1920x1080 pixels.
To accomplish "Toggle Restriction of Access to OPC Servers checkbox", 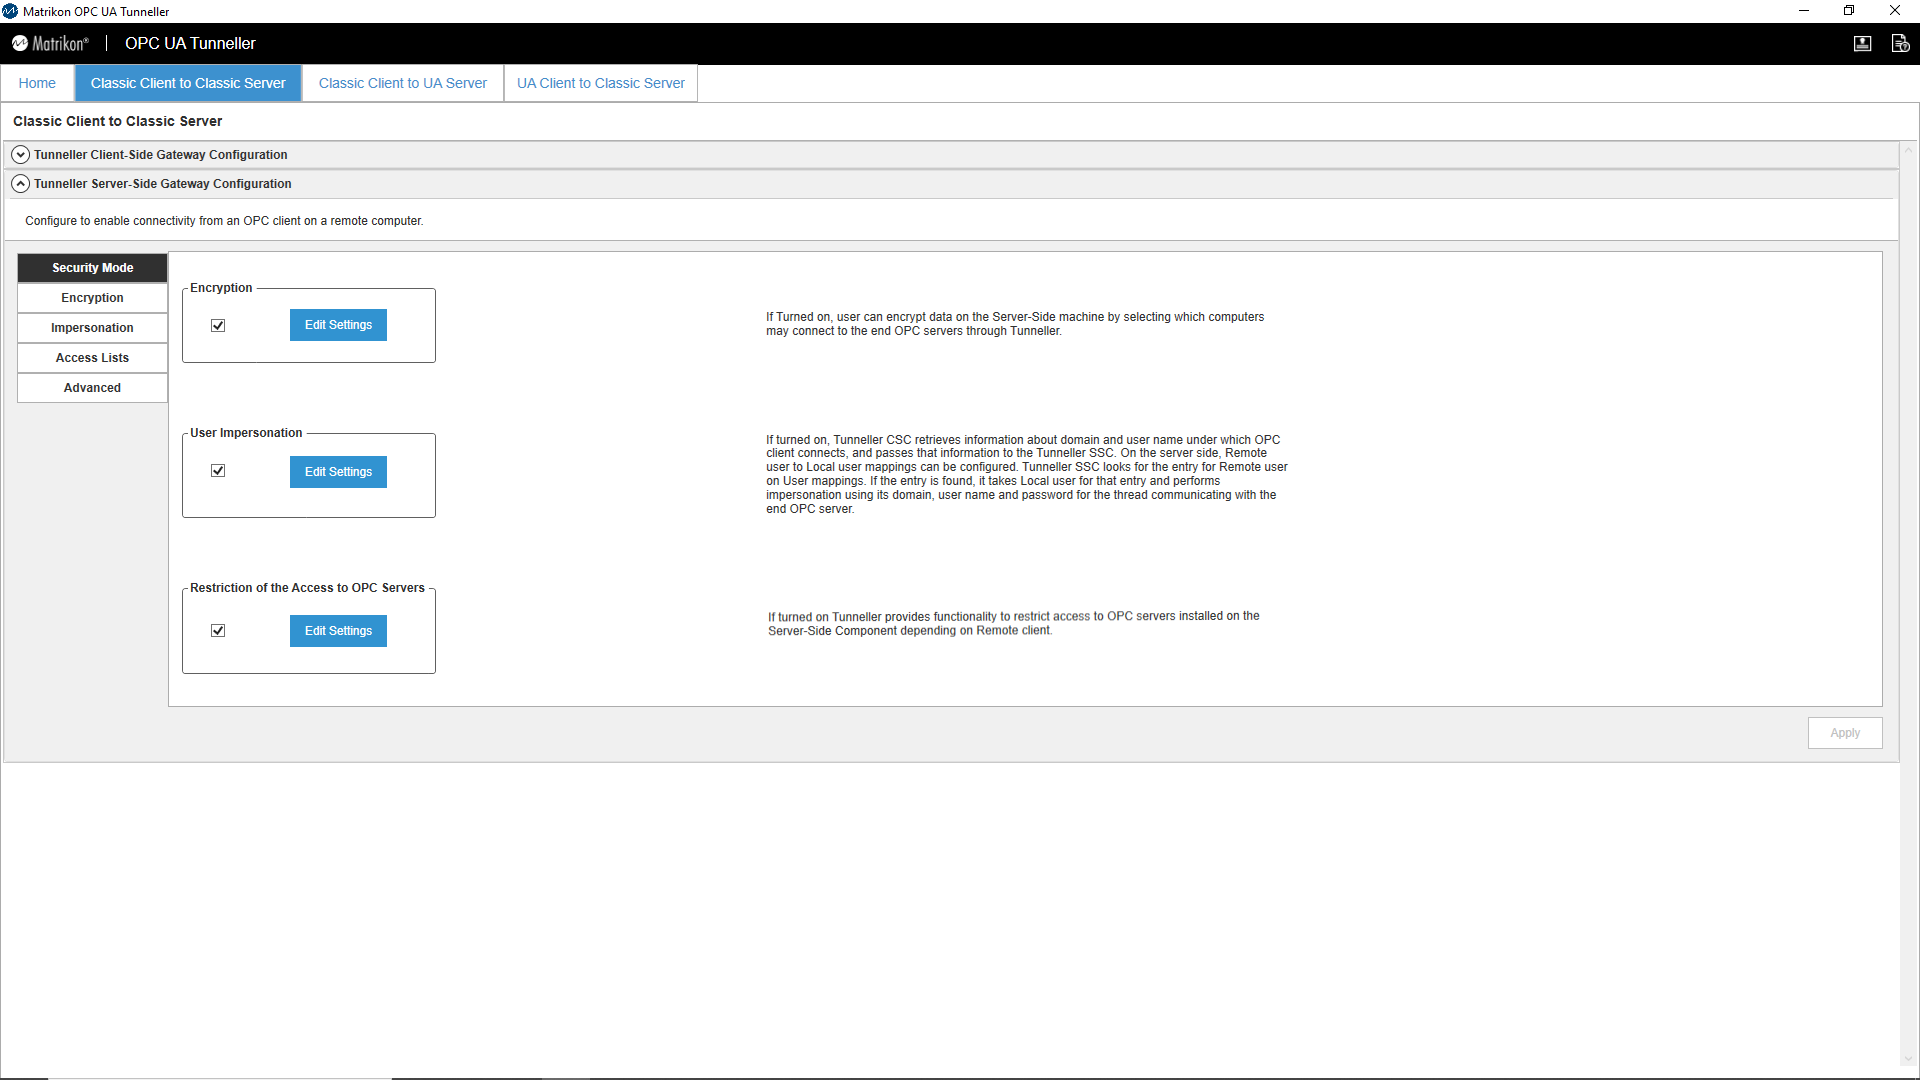I will pyautogui.click(x=218, y=631).
